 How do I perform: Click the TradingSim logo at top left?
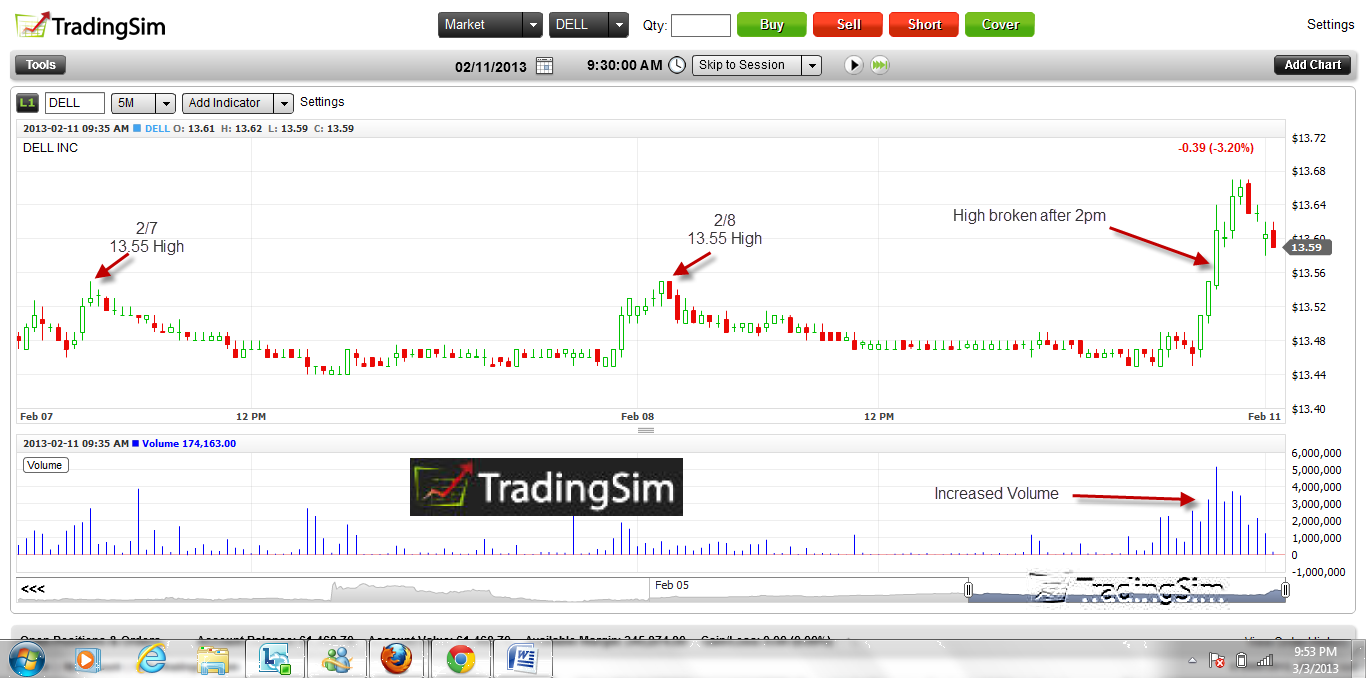click(x=92, y=26)
